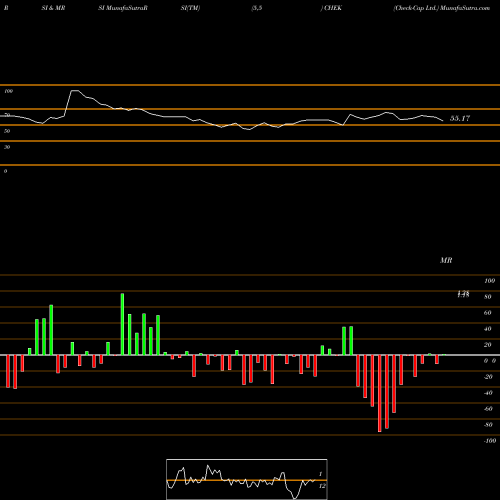Click the "SI MunafaSutraR" header label
Screen dimensions: 500x500
(x=123, y=8)
